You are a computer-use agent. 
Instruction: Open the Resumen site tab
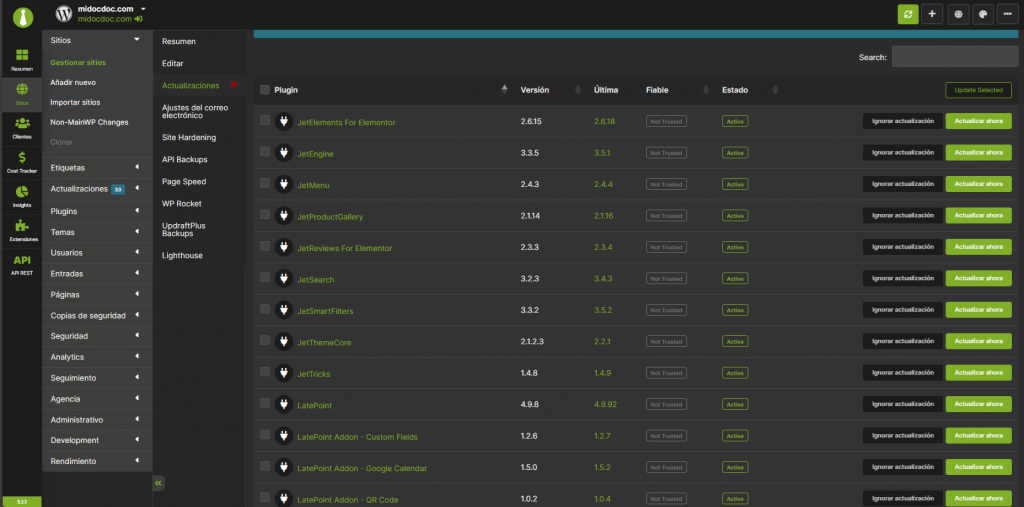[179, 41]
